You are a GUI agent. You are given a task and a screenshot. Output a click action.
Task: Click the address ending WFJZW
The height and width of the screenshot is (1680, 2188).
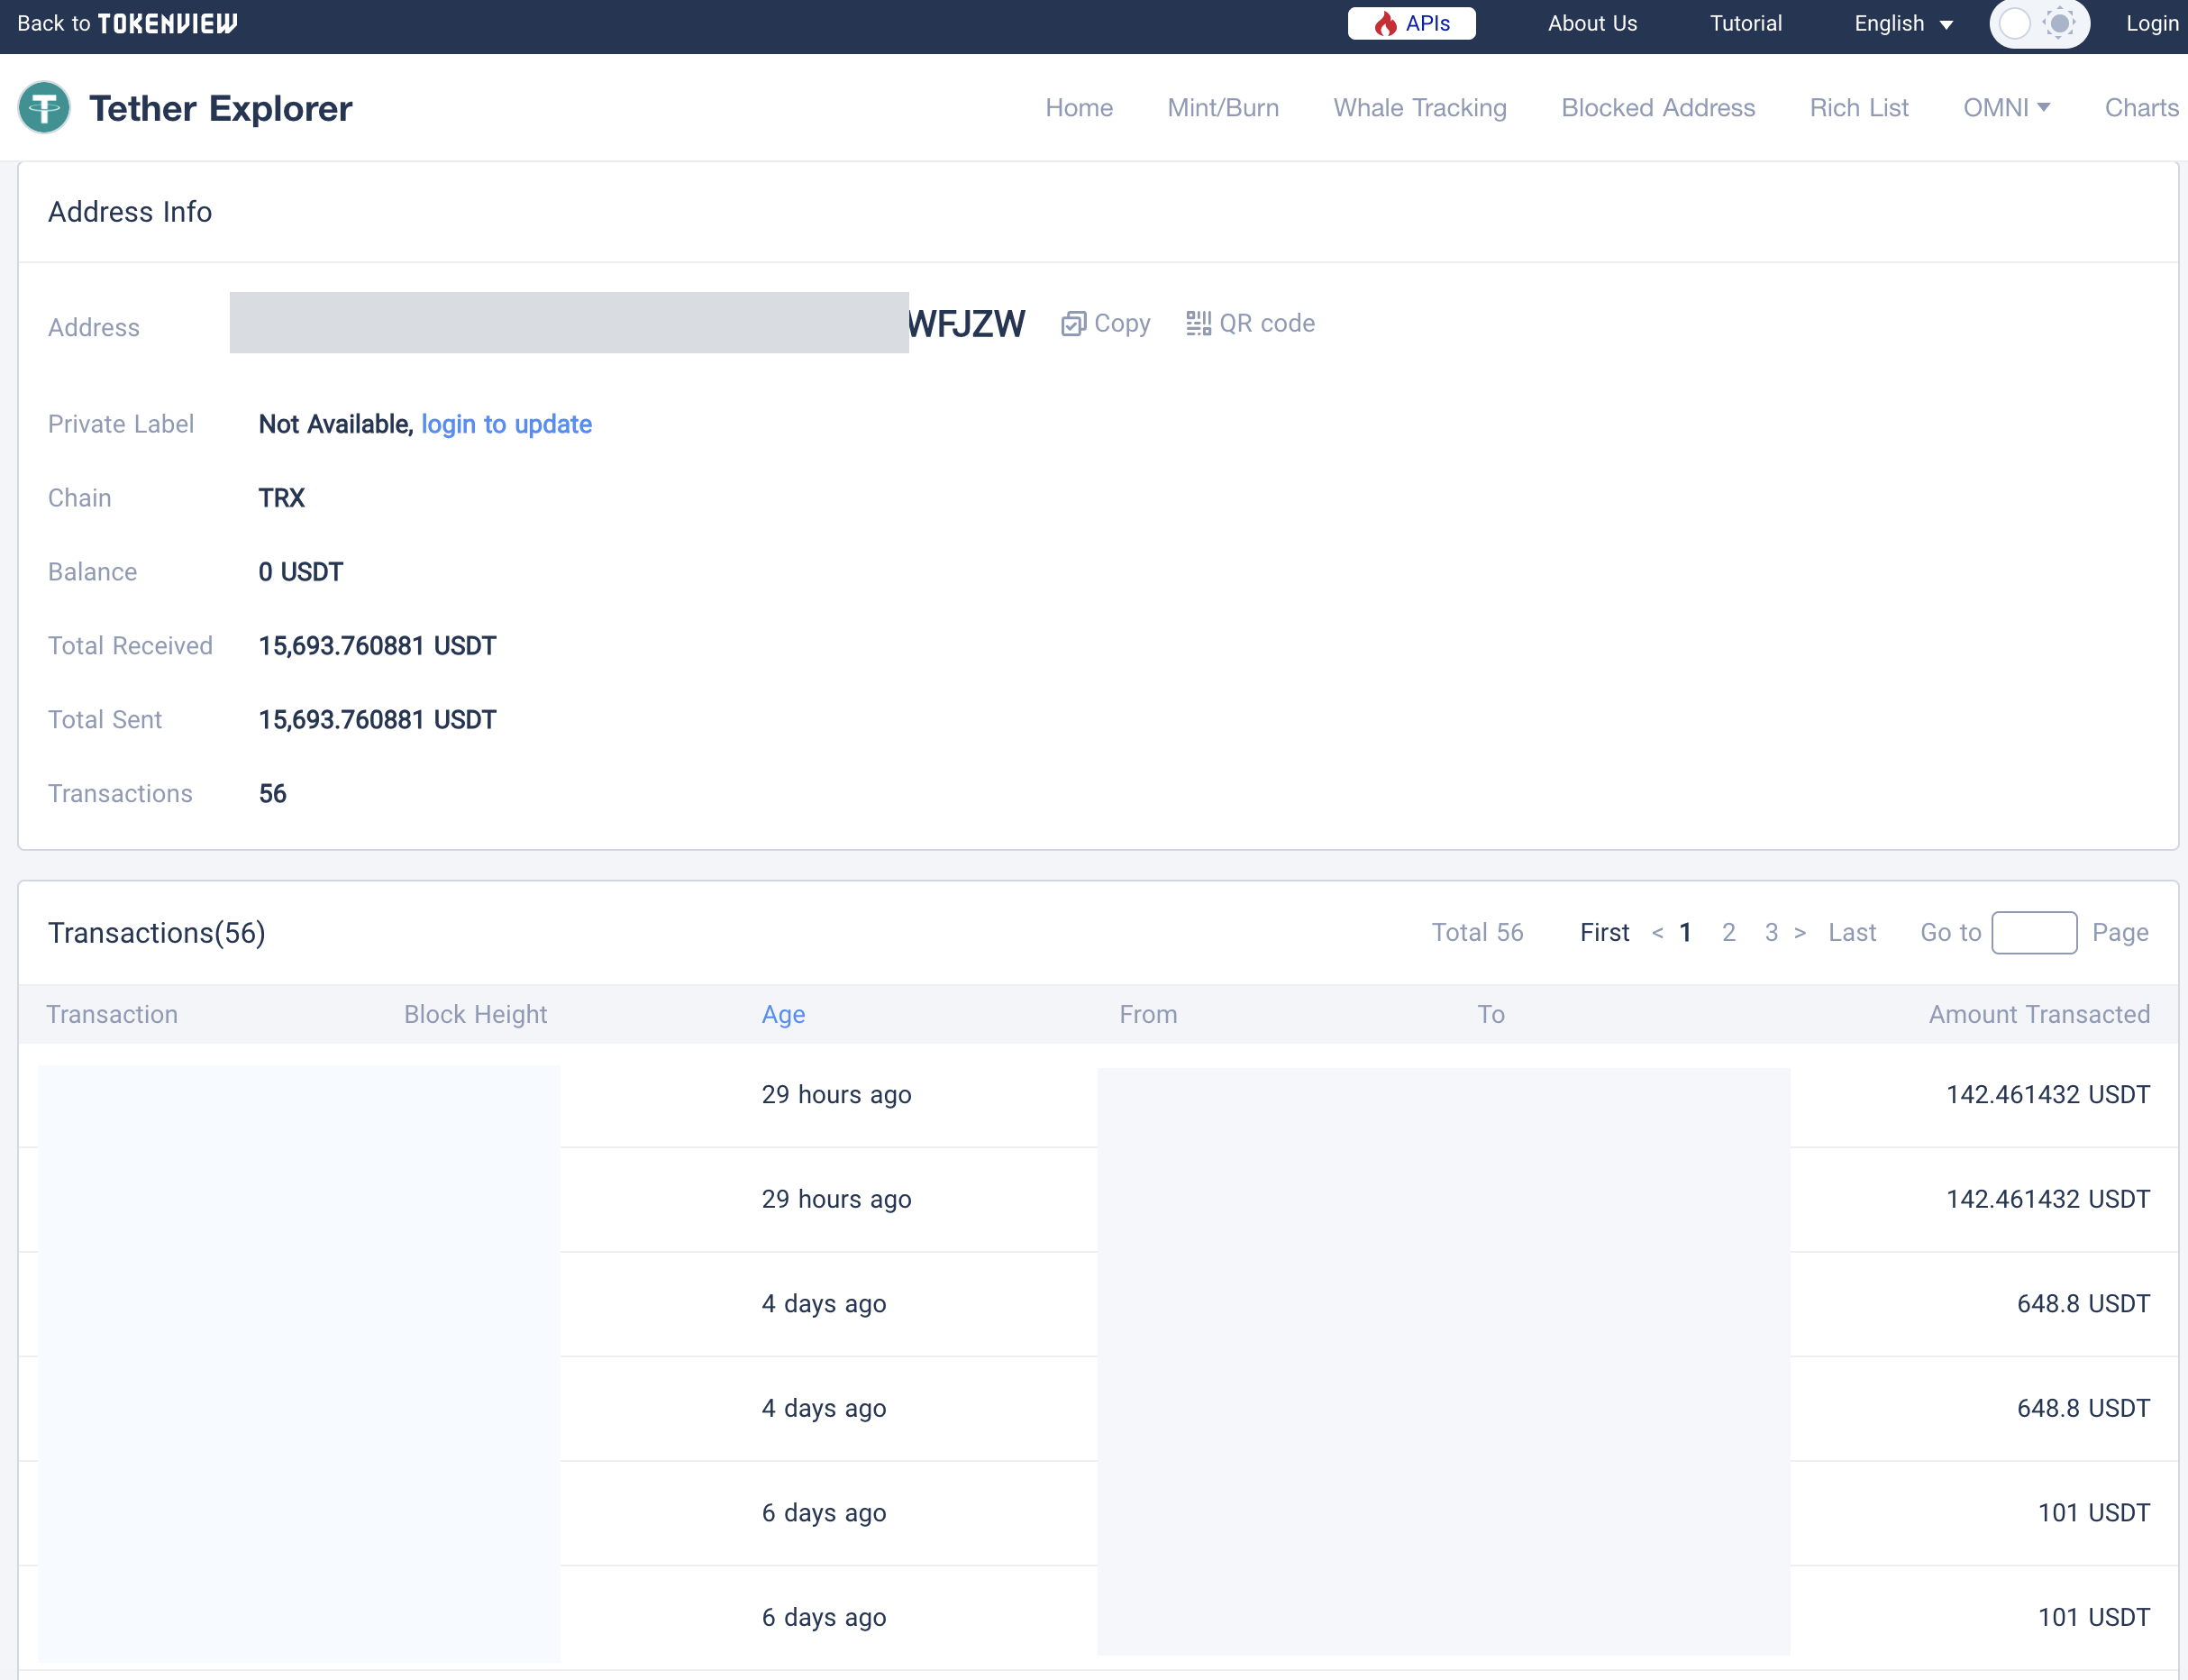967,323
